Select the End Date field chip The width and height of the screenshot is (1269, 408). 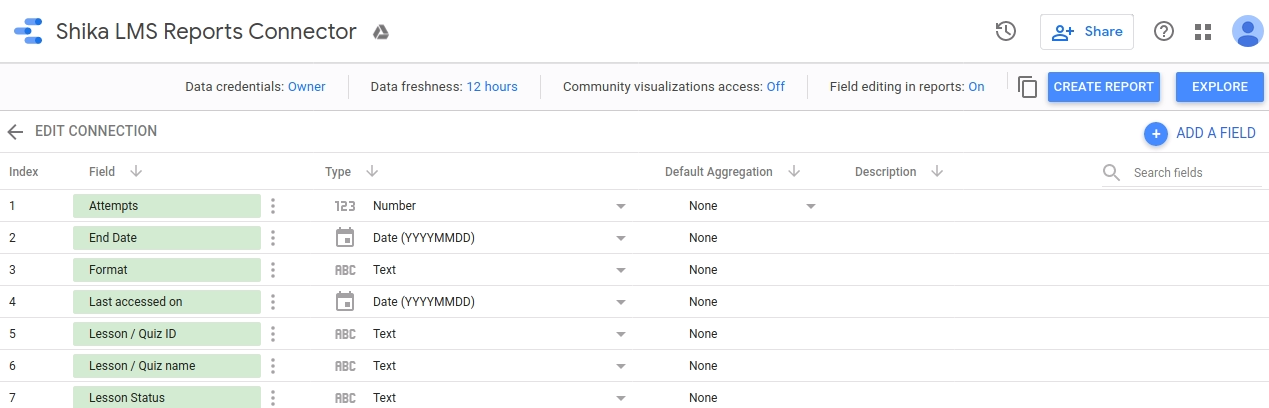pos(167,238)
